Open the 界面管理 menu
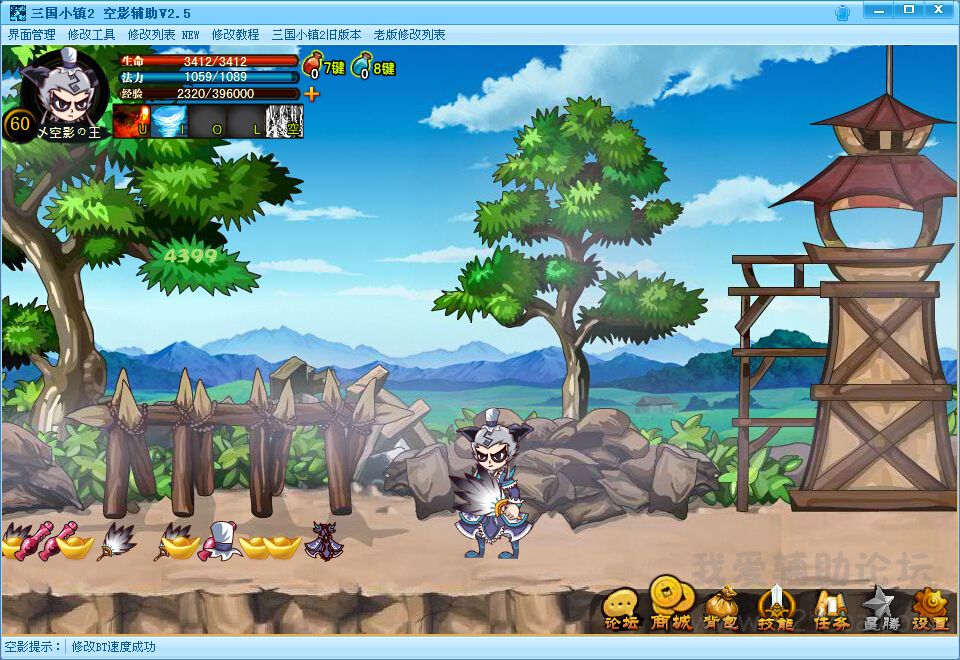 32,35
